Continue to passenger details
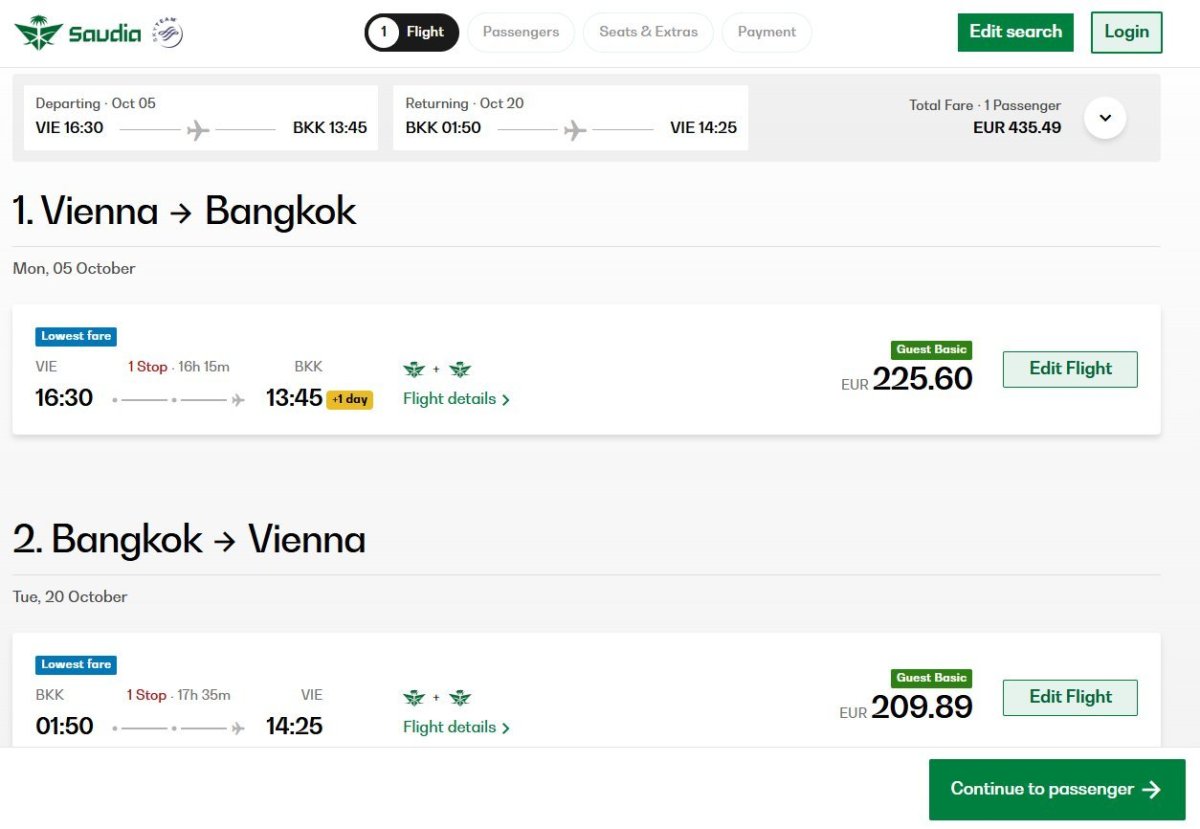 coord(1057,789)
